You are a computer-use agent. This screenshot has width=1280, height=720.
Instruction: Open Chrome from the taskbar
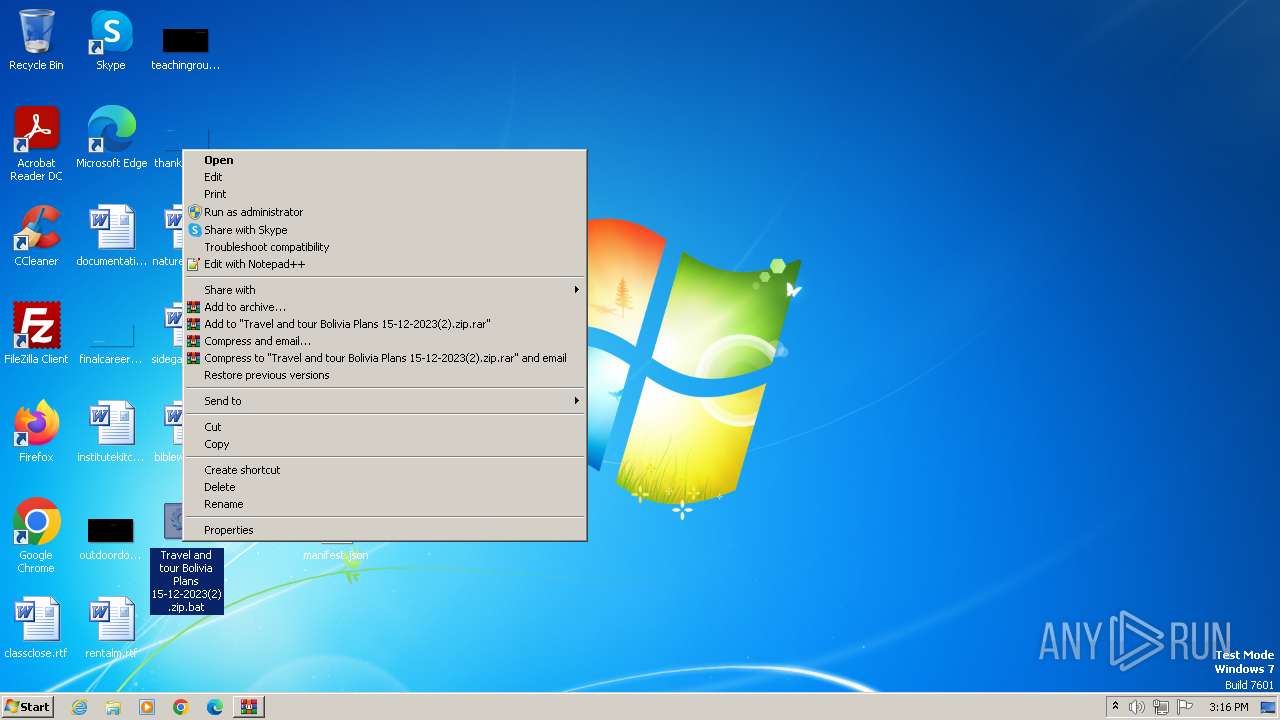(x=181, y=707)
